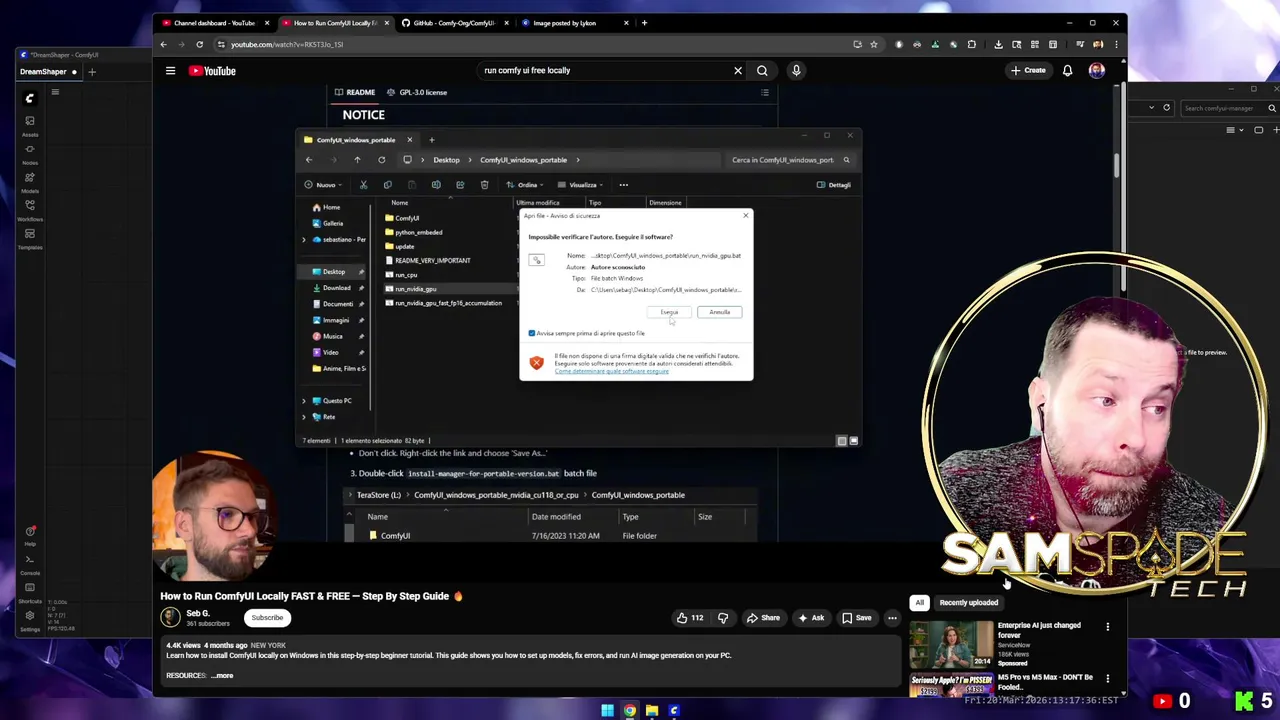
Task: Open File Explorer from taskbar
Action: [x=651, y=711]
